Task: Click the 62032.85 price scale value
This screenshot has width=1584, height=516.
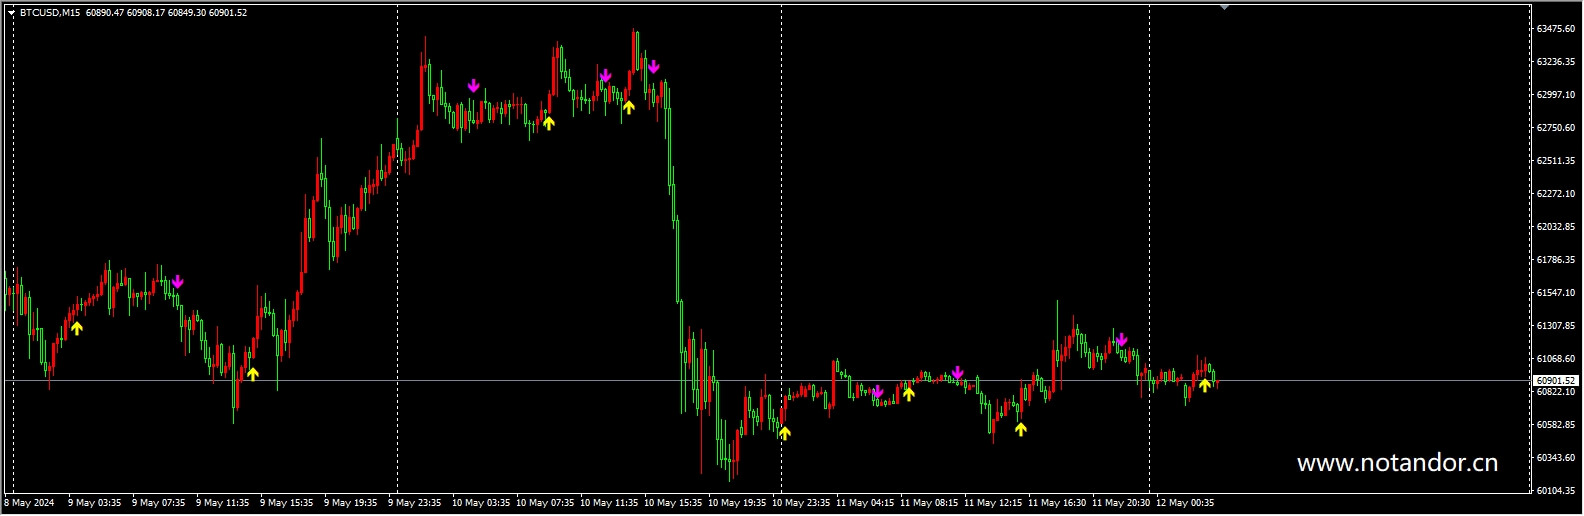Action: pos(1556,227)
